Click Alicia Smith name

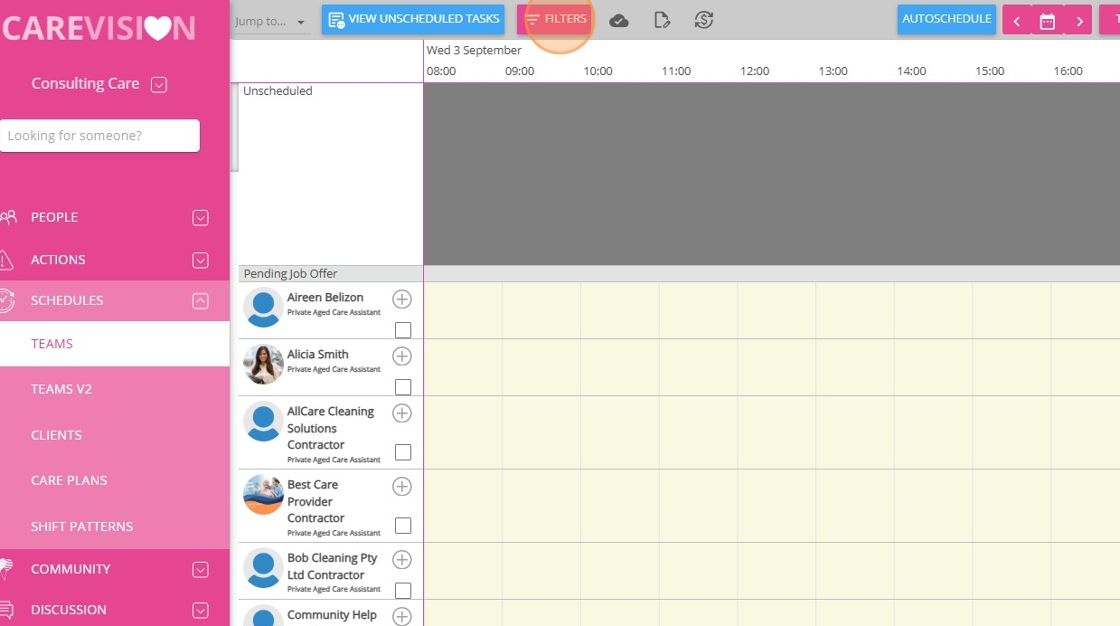pyautogui.click(x=318, y=354)
